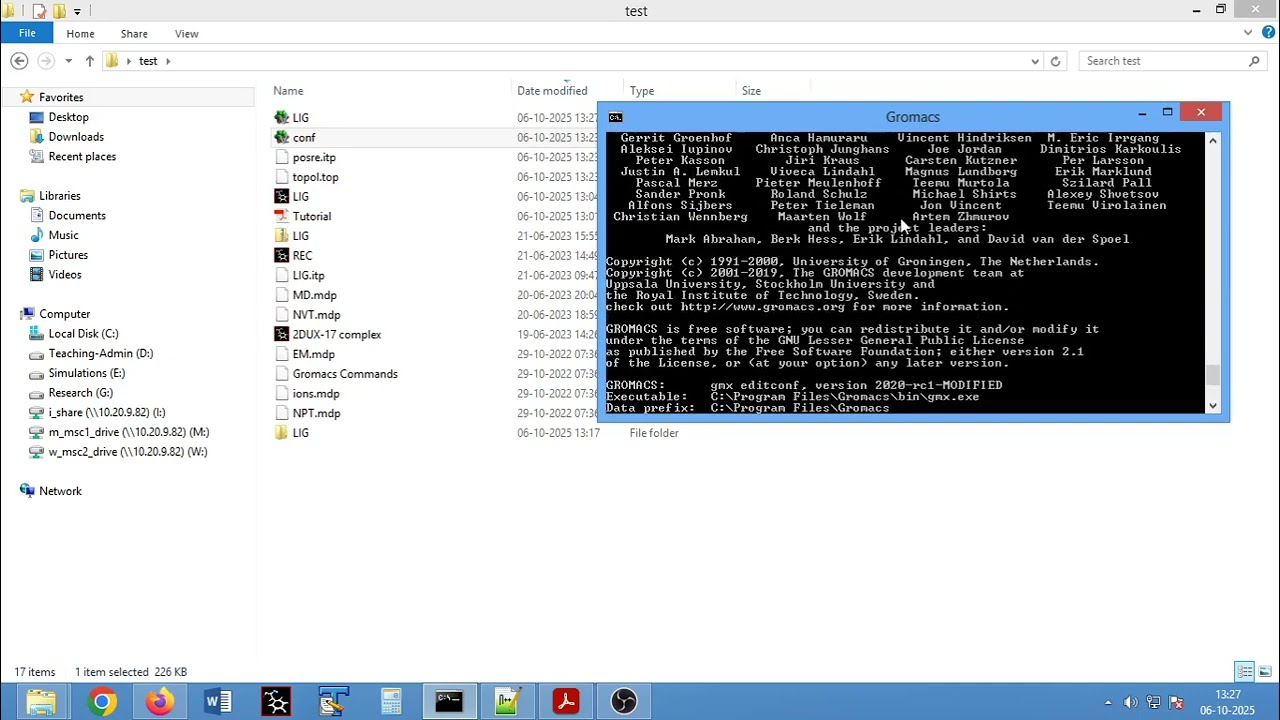Expand the ribbon with the chevron arrow

pyautogui.click(x=1248, y=33)
